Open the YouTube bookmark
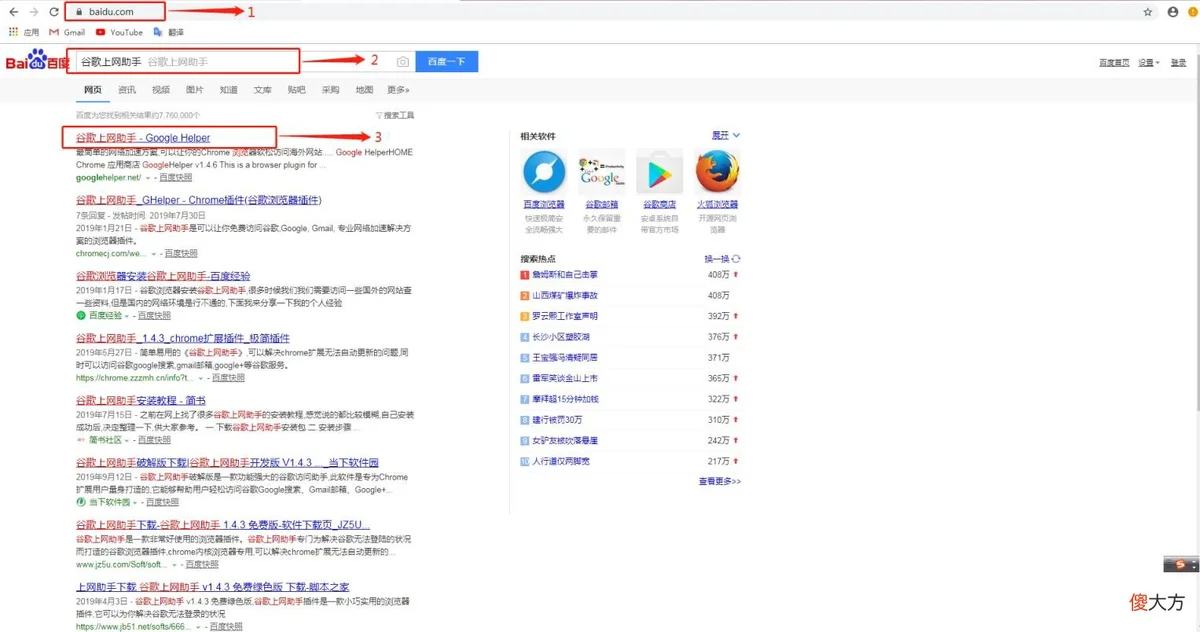This screenshot has height=632, width=1200. click(119, 32)
